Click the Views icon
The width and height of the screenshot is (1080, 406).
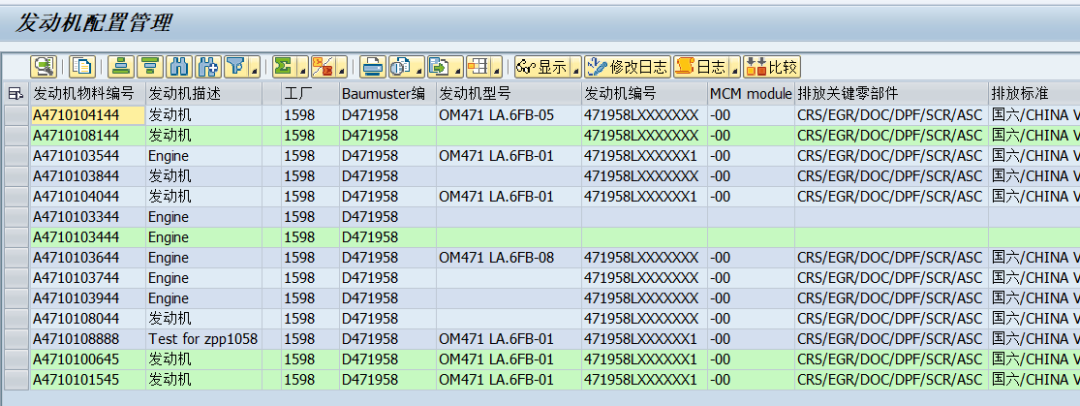399,67
